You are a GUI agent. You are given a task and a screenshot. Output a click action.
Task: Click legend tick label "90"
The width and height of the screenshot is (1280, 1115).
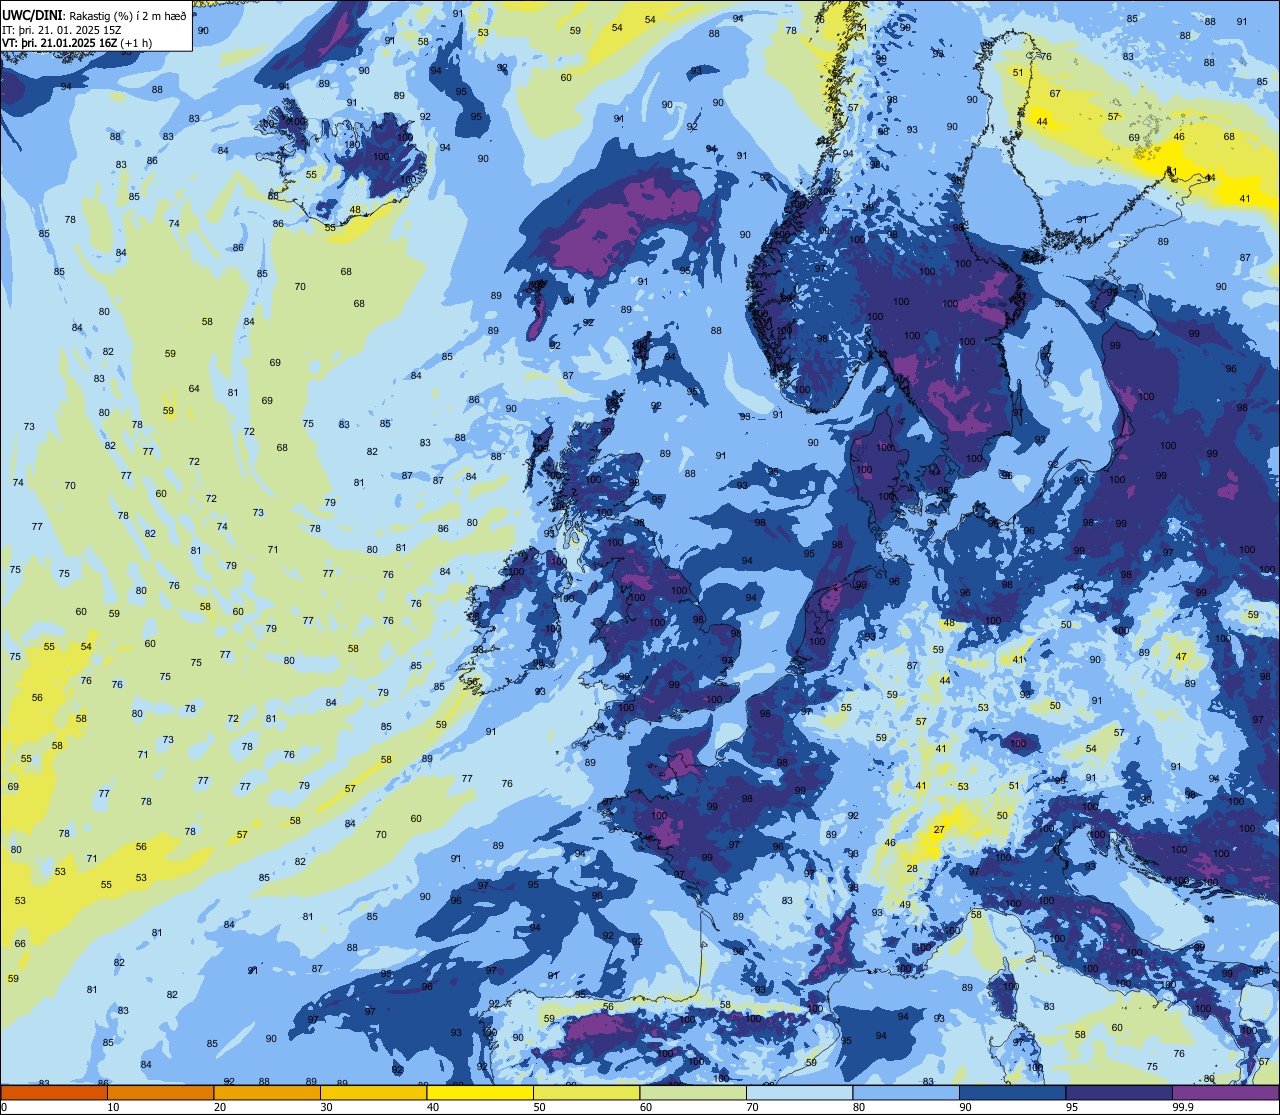point(965,1107)
